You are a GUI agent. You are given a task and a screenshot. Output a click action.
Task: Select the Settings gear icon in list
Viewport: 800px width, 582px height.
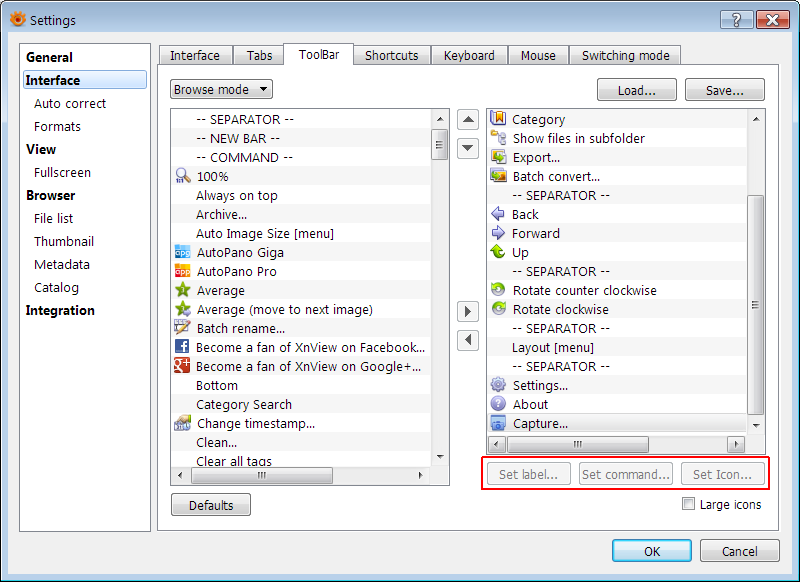(x=498, y=385)
